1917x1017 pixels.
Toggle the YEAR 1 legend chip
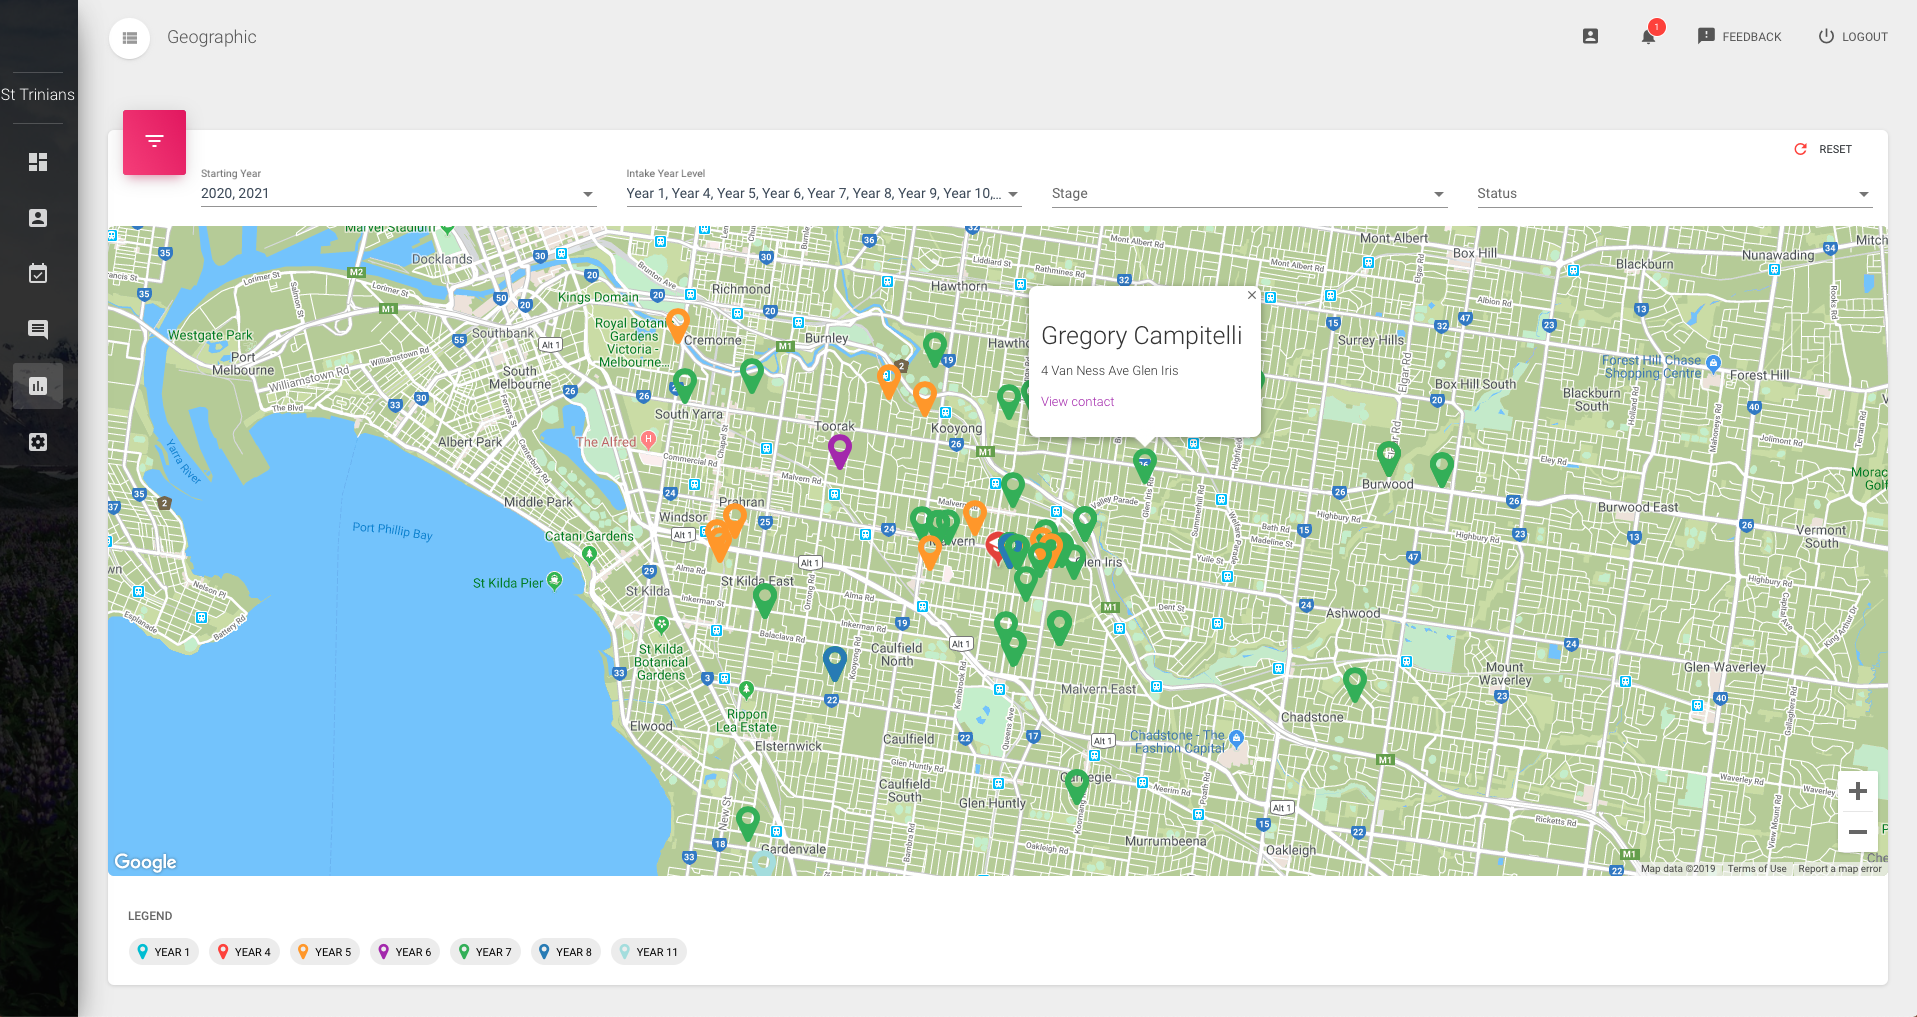click(164, 952)
